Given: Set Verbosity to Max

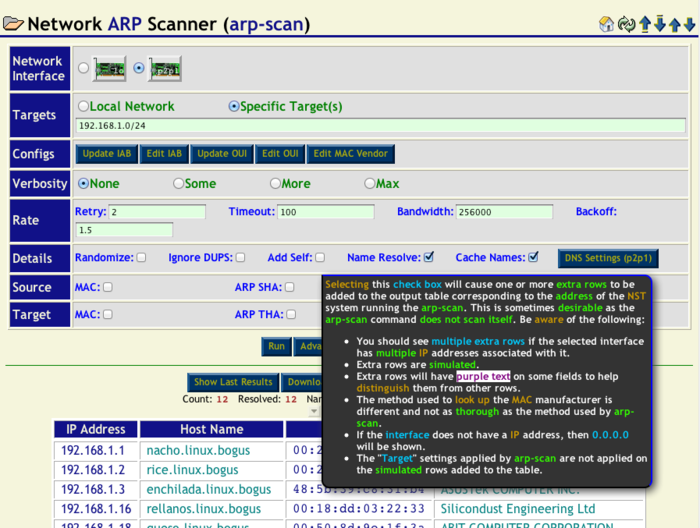Looking at the screenshot, I should [369, 183].
